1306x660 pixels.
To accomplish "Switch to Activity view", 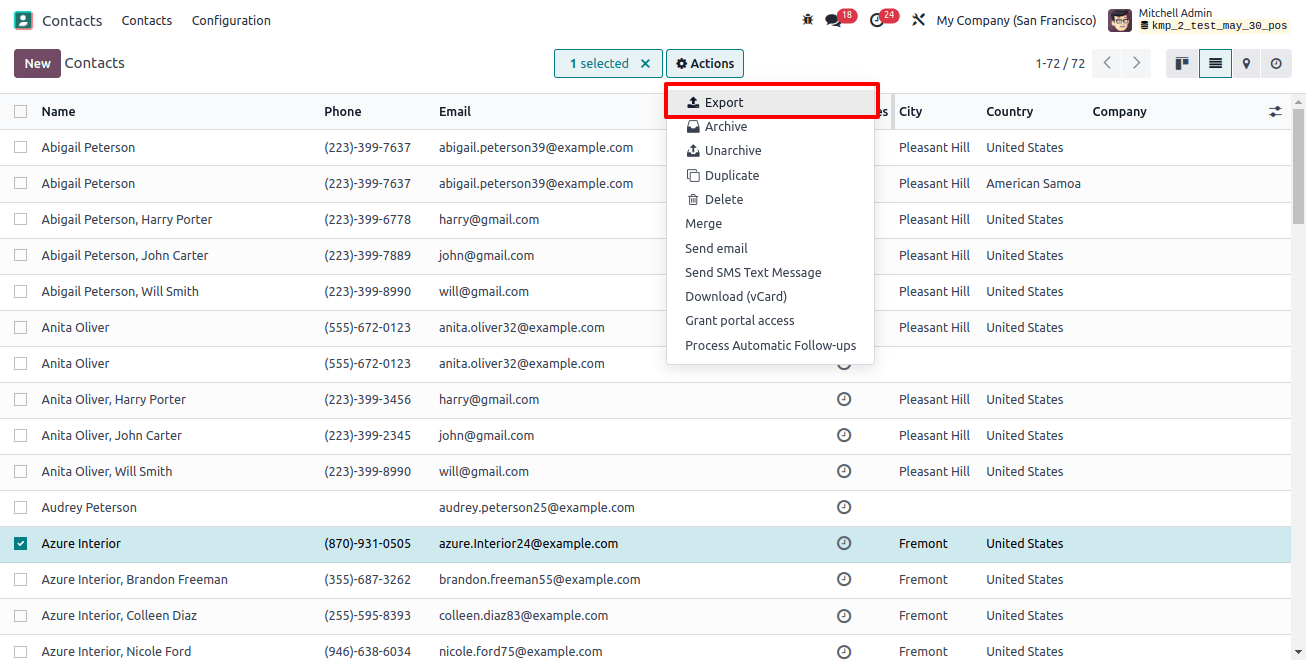I will pyautogui.click(x=1277, y=63).
